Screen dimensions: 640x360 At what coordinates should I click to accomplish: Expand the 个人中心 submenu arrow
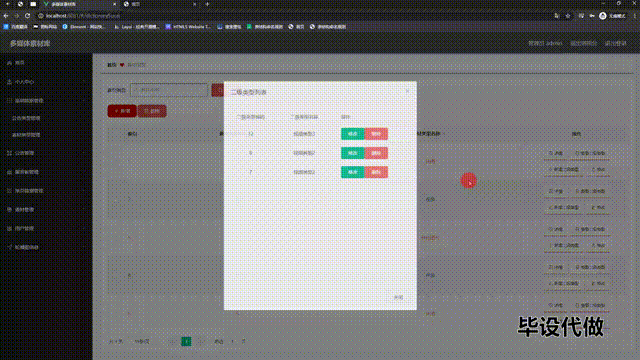[84, 82]
